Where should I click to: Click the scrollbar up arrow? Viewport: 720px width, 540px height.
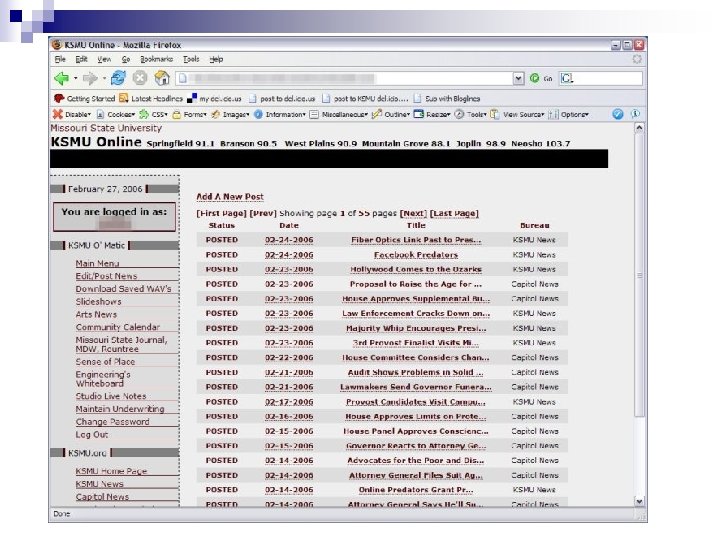(x=639, y=129)
